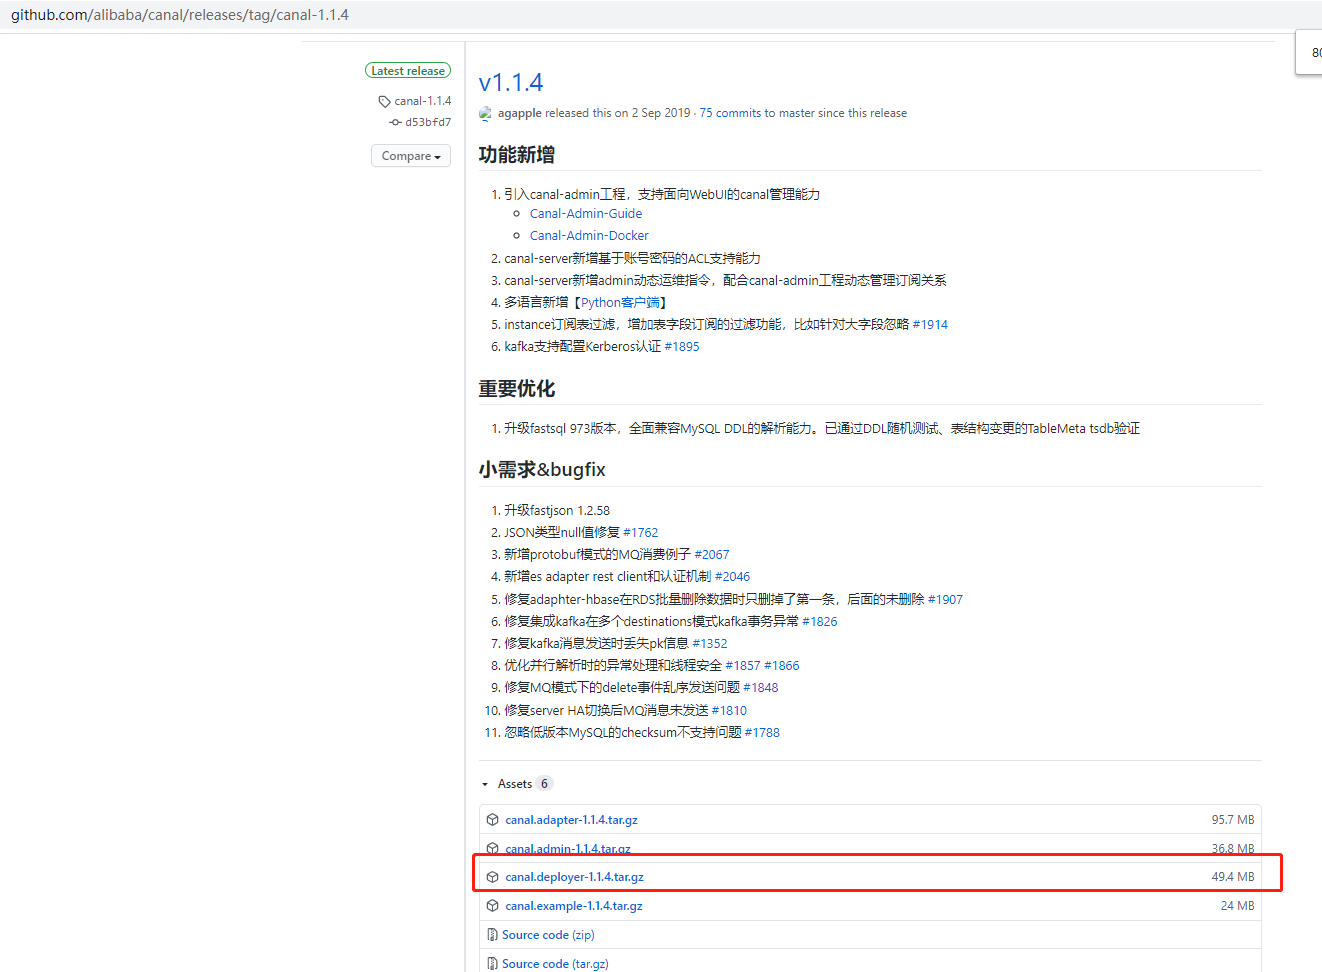Click agapple's avatar image

tap(486, 114)
